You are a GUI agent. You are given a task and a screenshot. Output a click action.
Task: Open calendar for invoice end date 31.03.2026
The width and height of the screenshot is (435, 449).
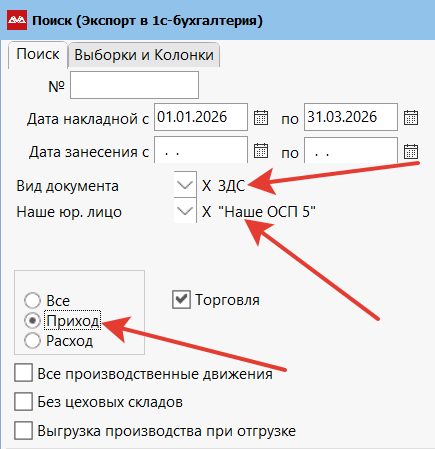coord(411,117)
